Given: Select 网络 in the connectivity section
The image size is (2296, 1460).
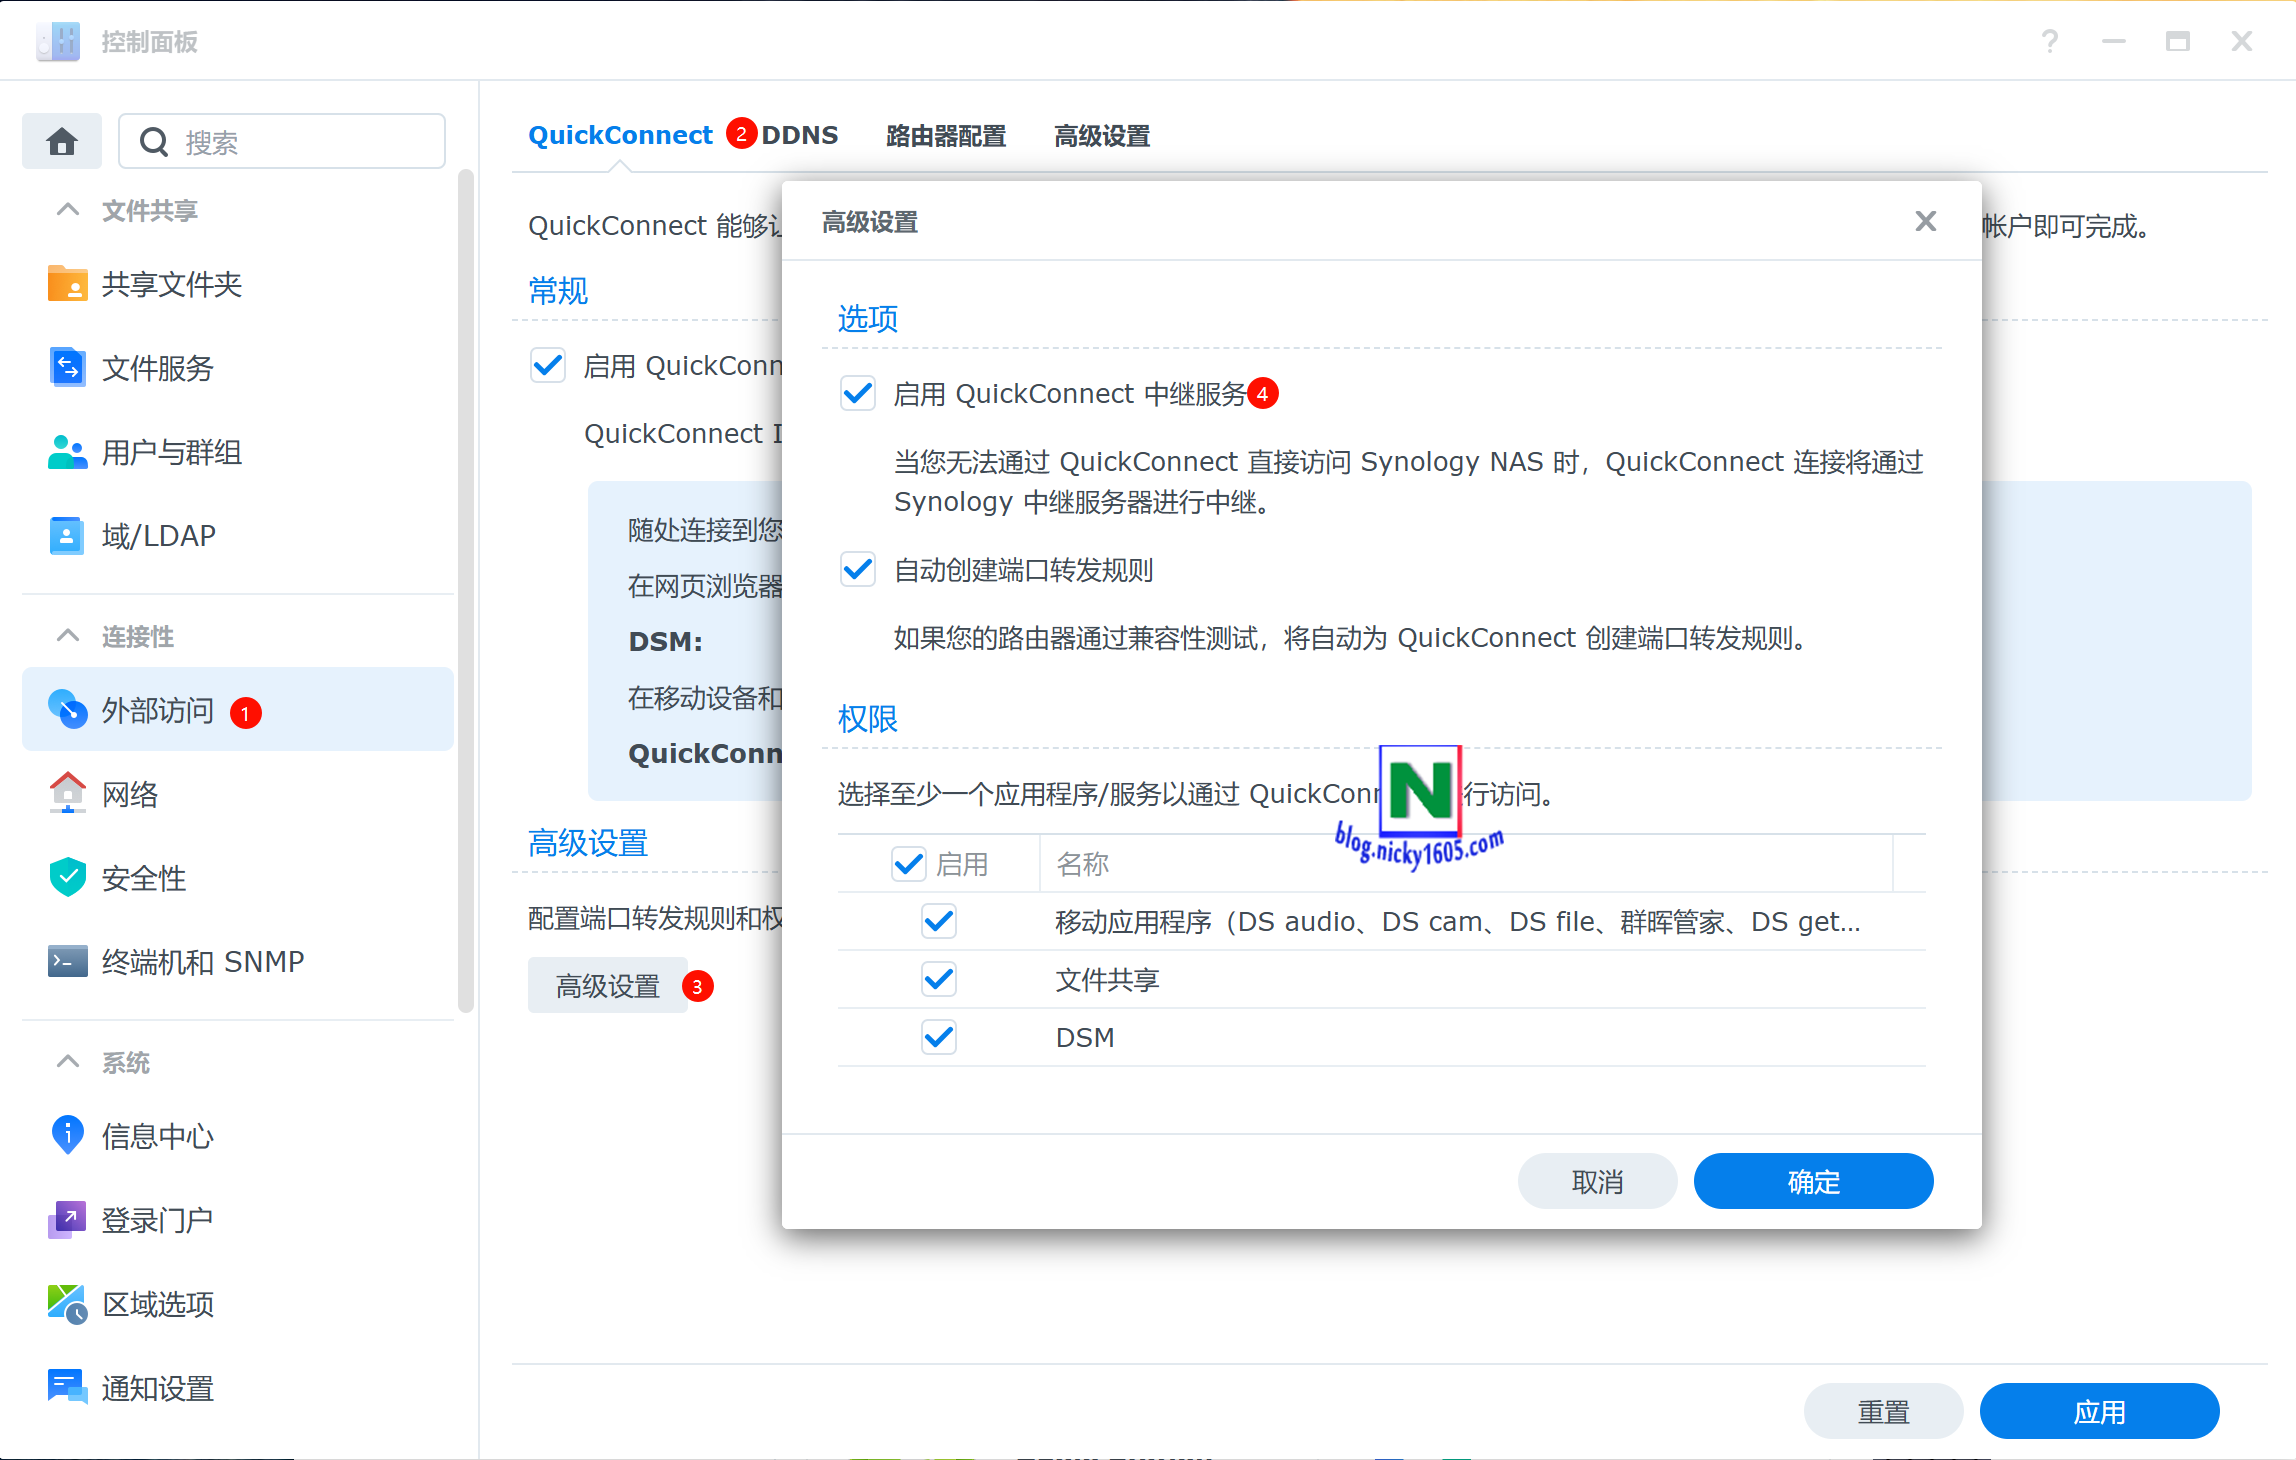Looking at the screenshot, I should [x=130, y=794].
